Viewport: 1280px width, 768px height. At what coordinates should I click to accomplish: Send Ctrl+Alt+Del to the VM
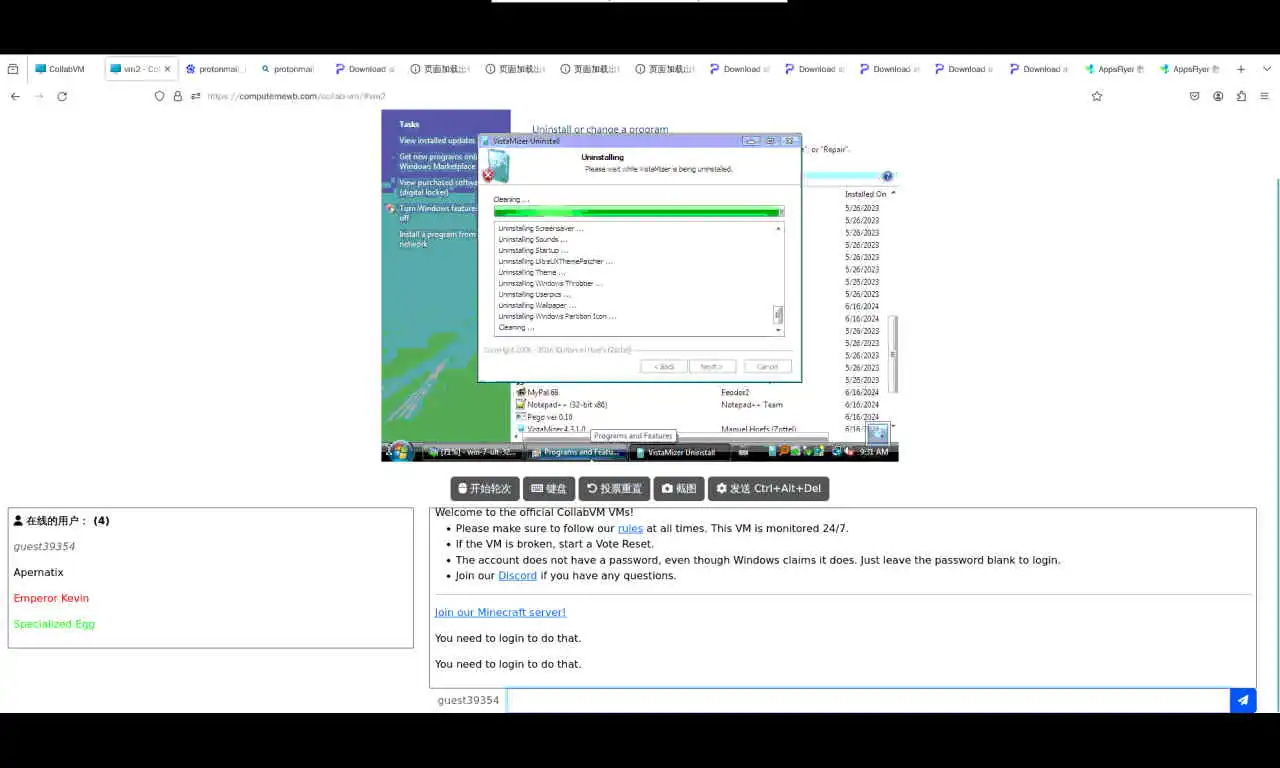tap(768, 489)
